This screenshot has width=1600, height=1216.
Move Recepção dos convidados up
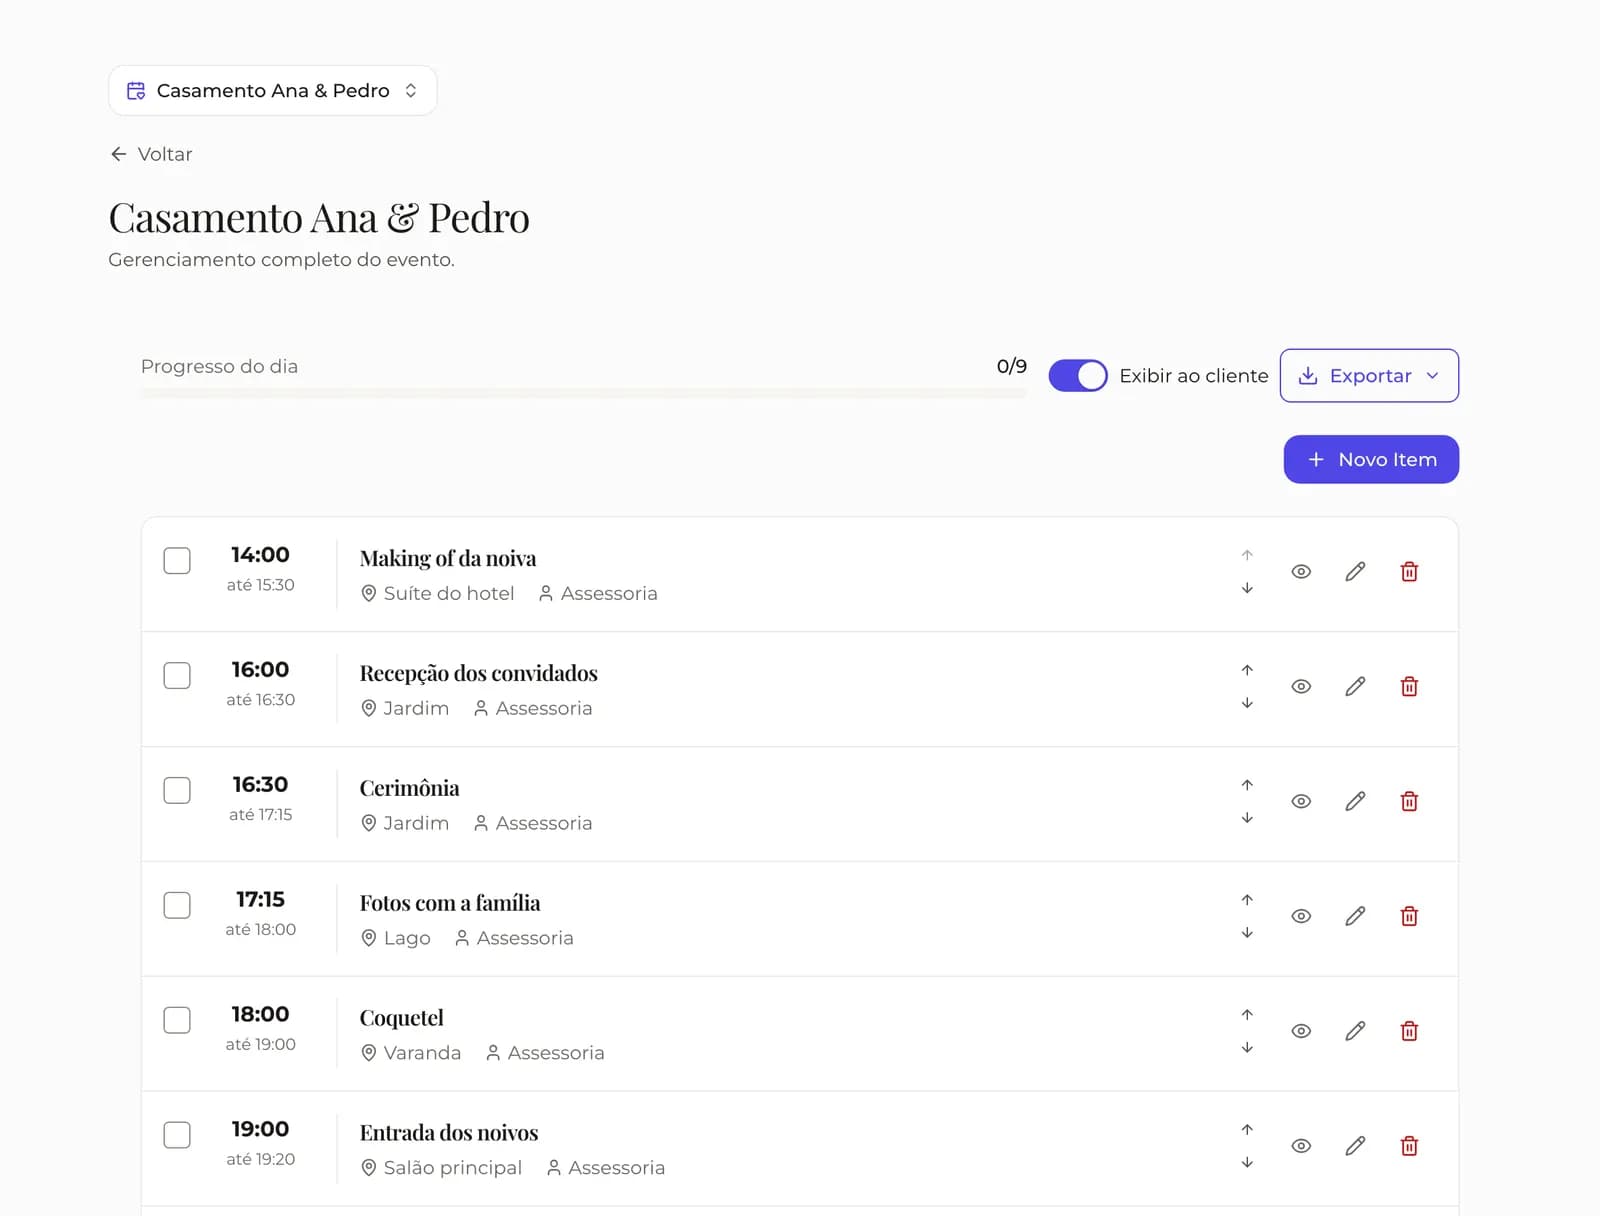(x=1247, y=670)
